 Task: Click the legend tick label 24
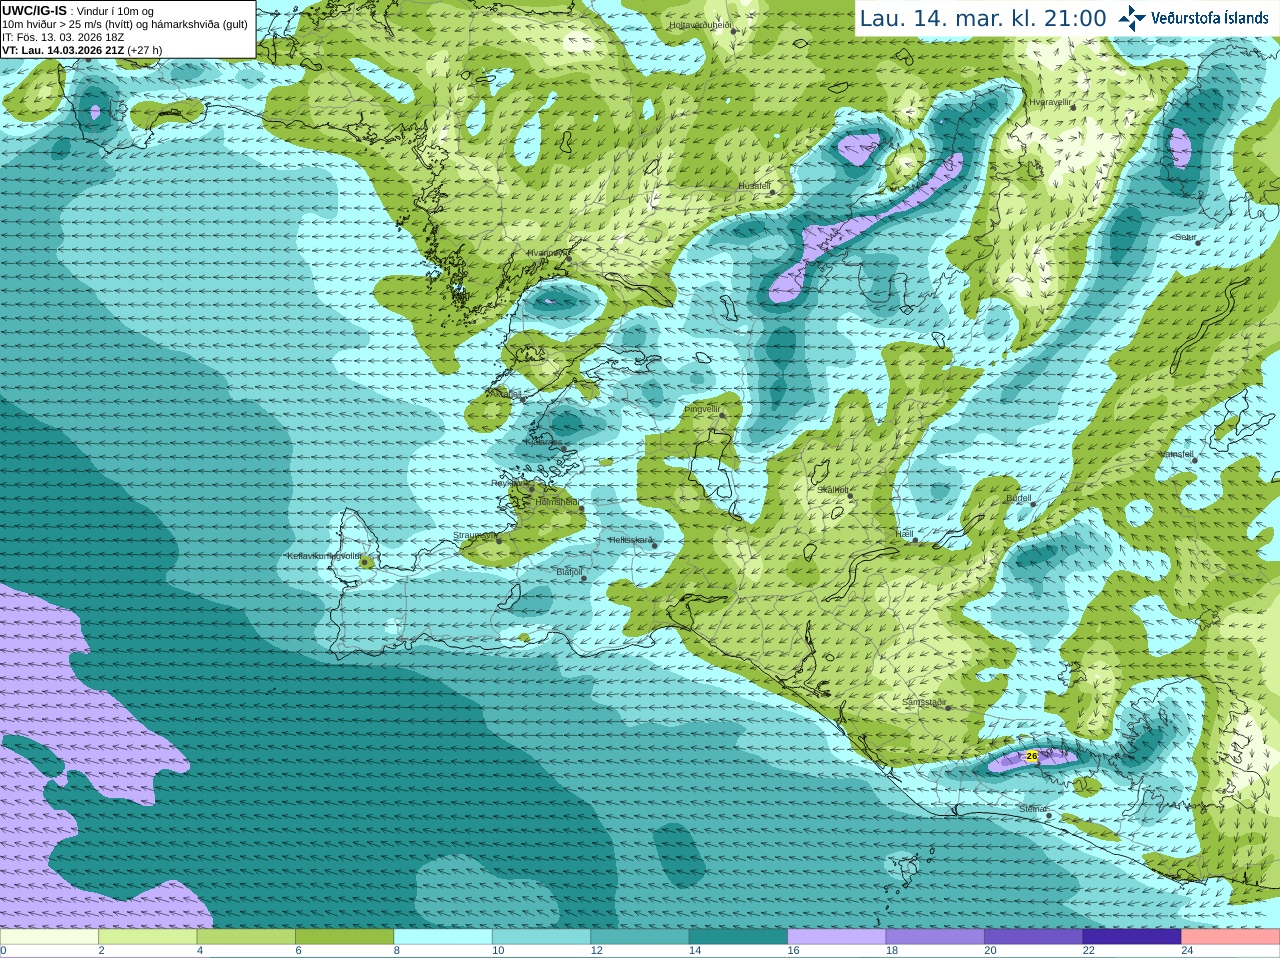pos(1187,951)
